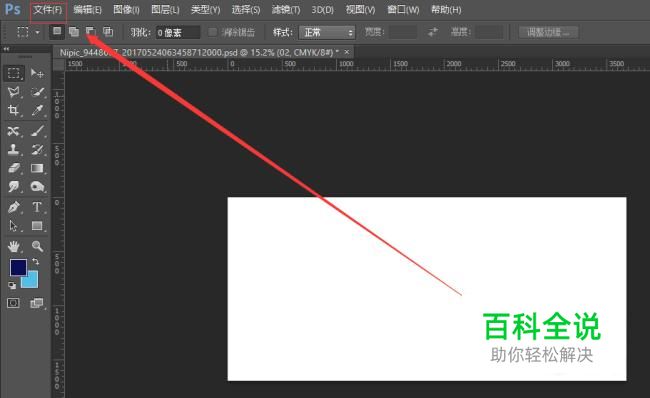Viewport: 650px width, 398px height.
Task: Click the Ps application logo
Action: click(x=12, y=9)
